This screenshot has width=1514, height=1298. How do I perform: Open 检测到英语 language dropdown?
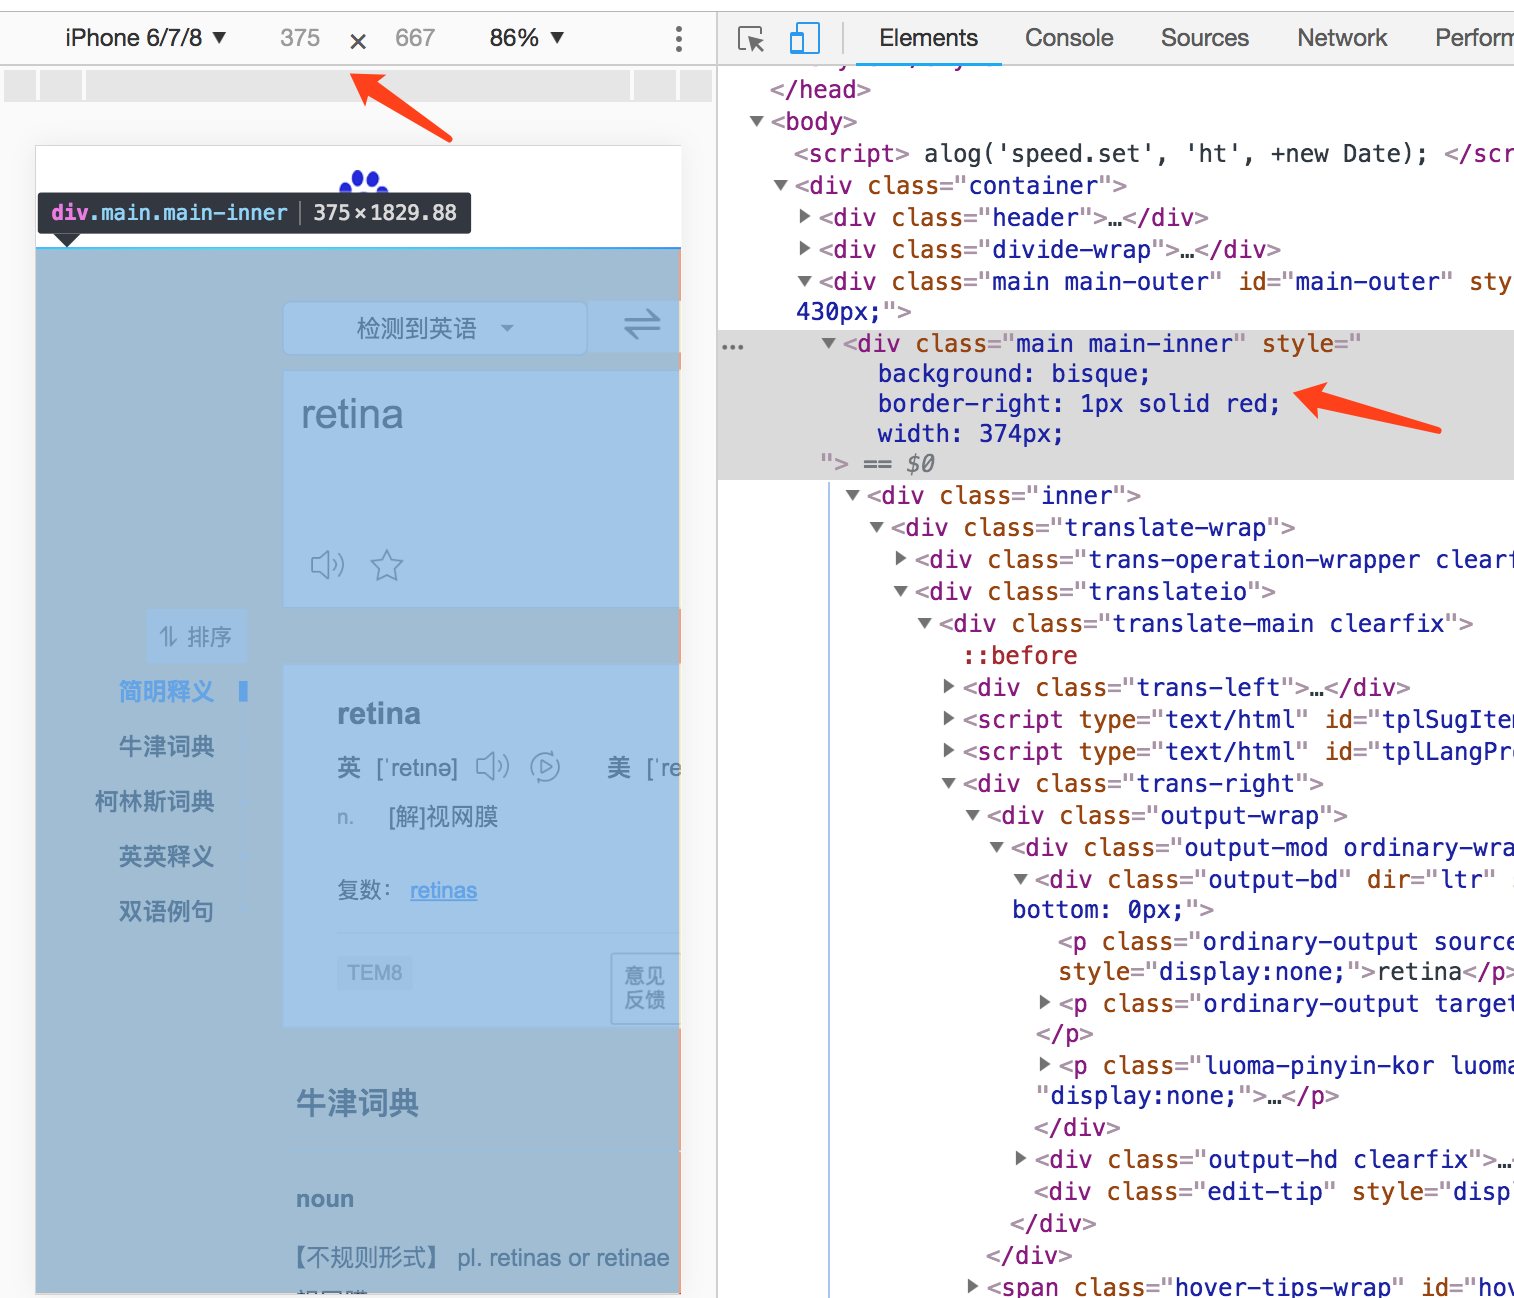(435, 328)
